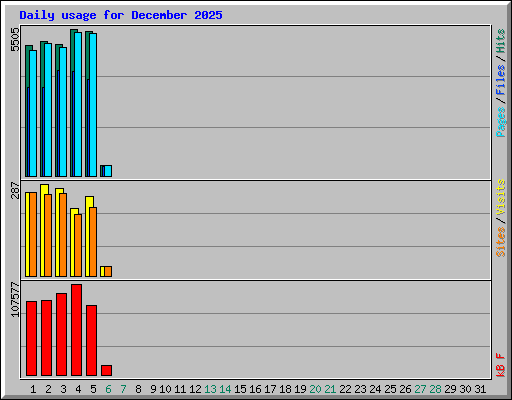
Task: Click day number 1 on the x-axis
Action: [x=33, y=389]
